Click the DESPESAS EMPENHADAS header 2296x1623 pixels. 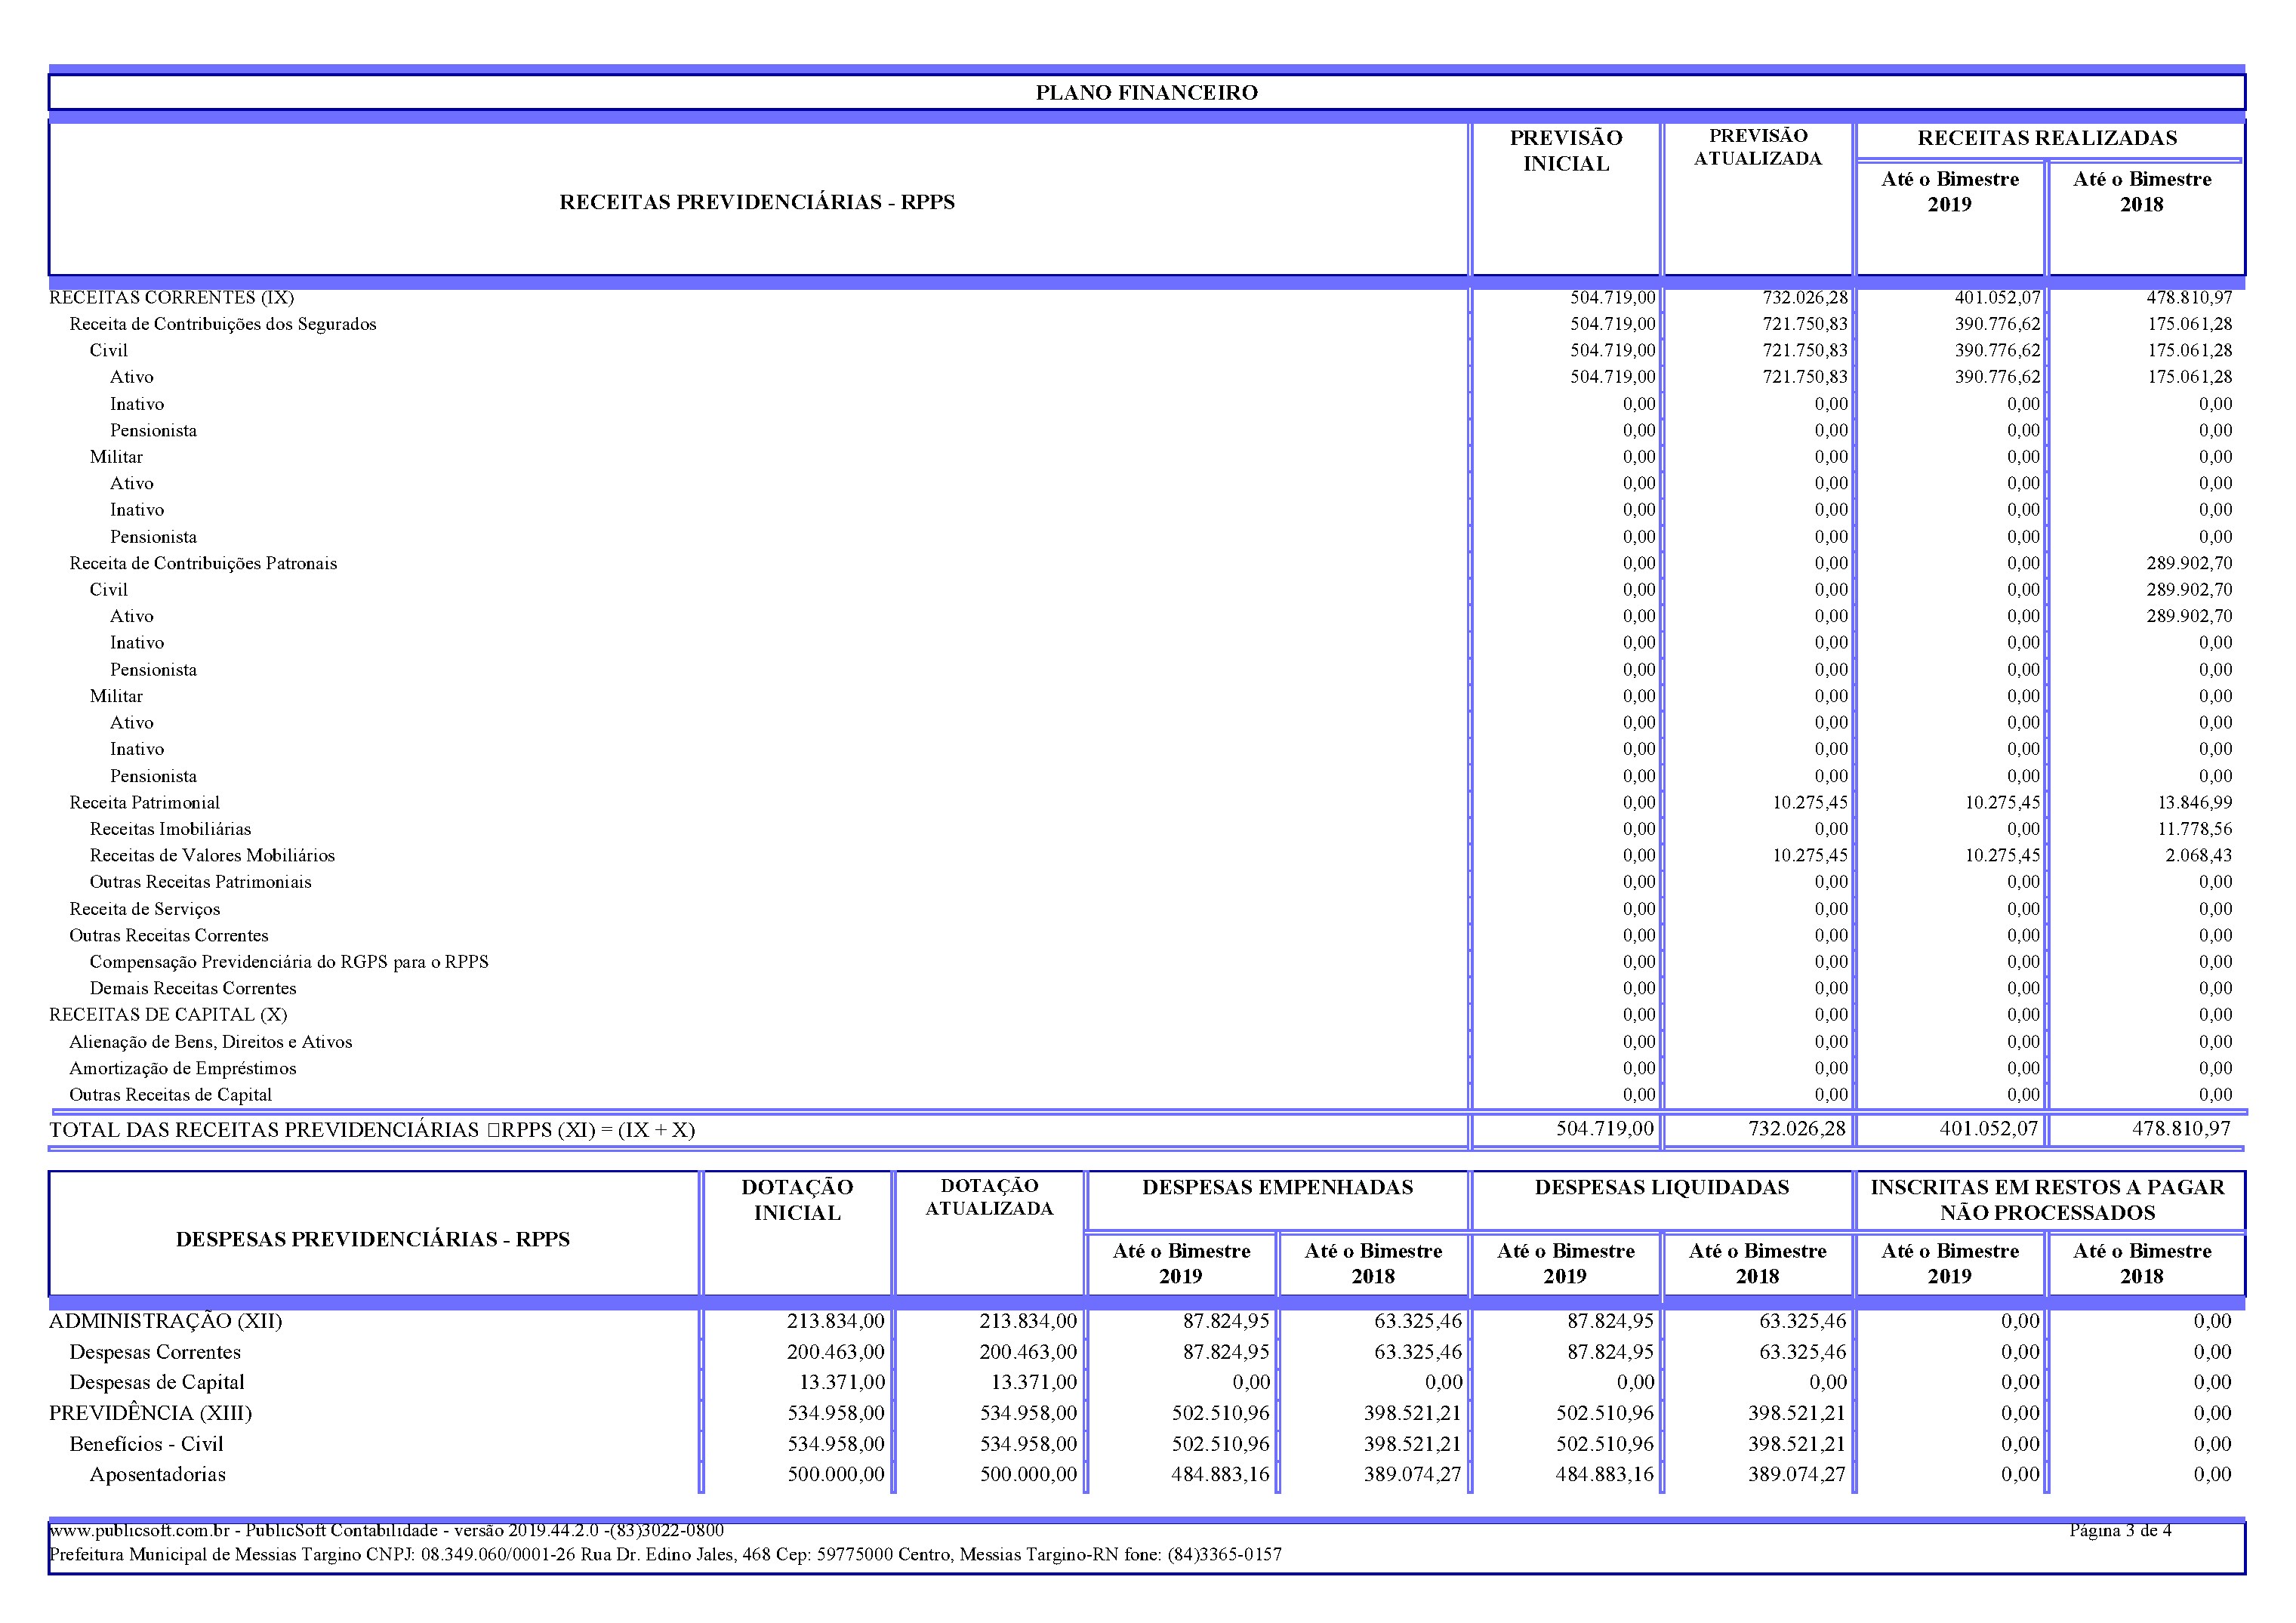1277,1187
